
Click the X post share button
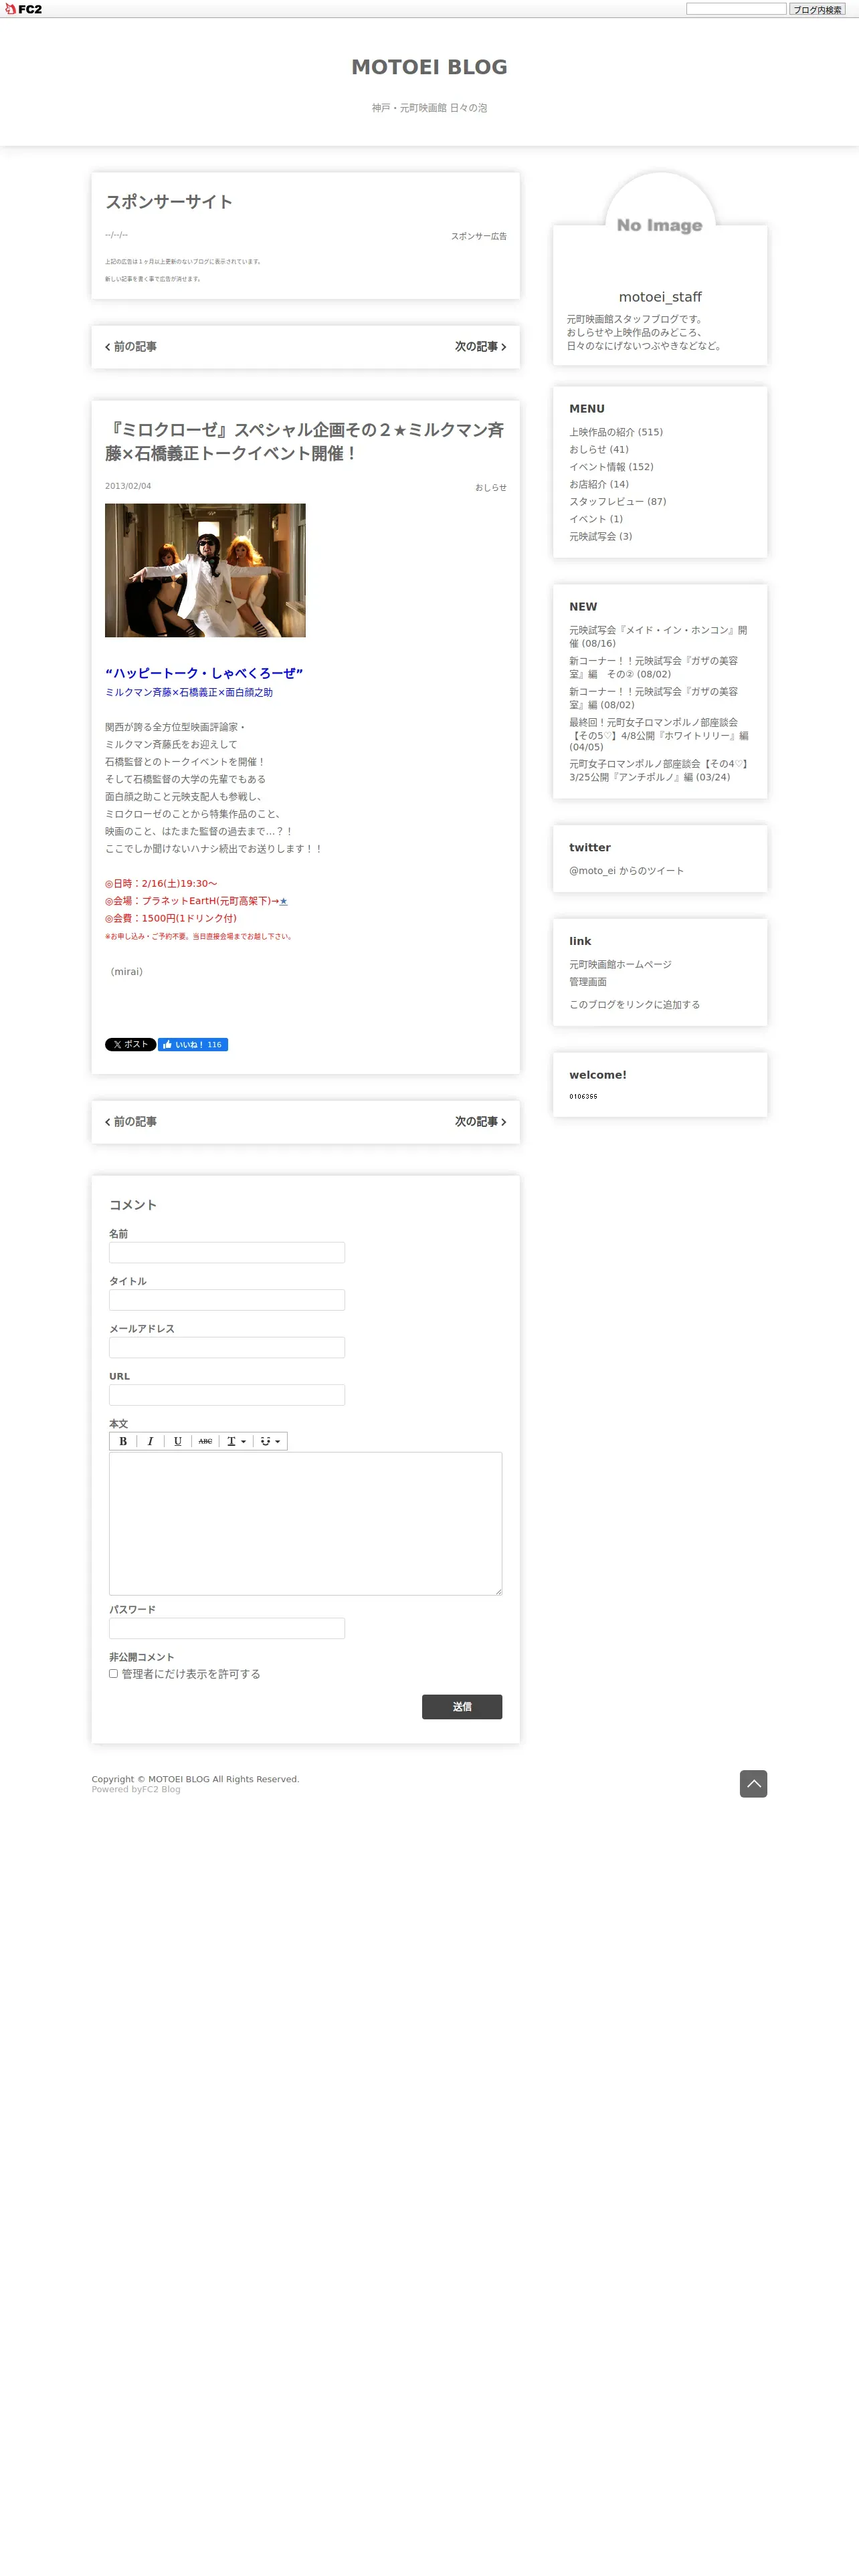pyautogui.click(x=130, y=1044)
